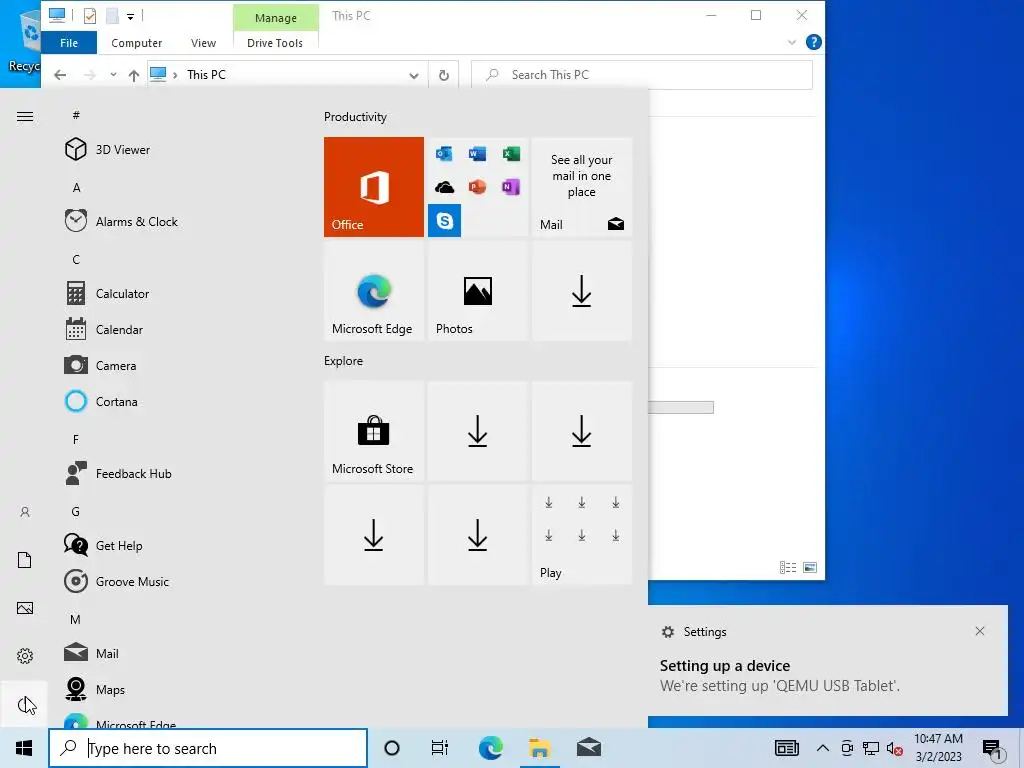Open Microsoft Store tile
This screenshot has height=768, width=1024.
(x=374, y=432)
